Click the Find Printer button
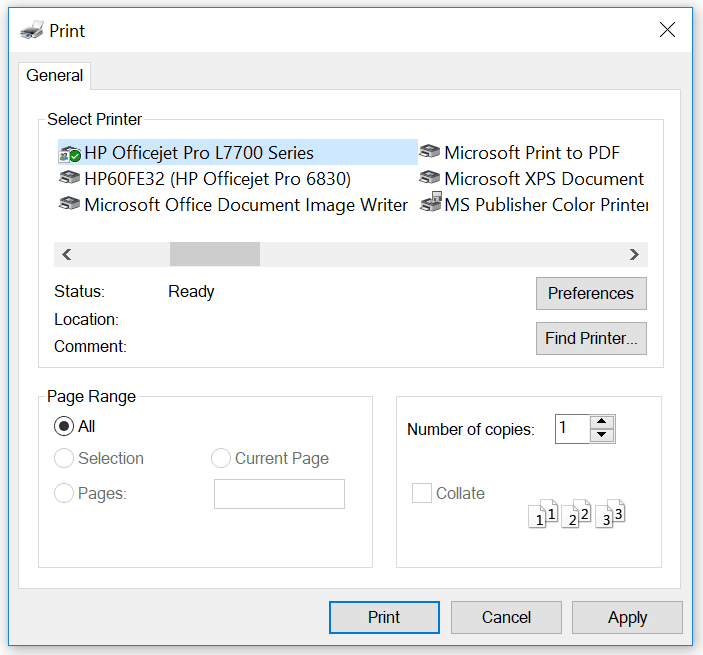This screenshot has height=655, width=703. coord(591,338)
